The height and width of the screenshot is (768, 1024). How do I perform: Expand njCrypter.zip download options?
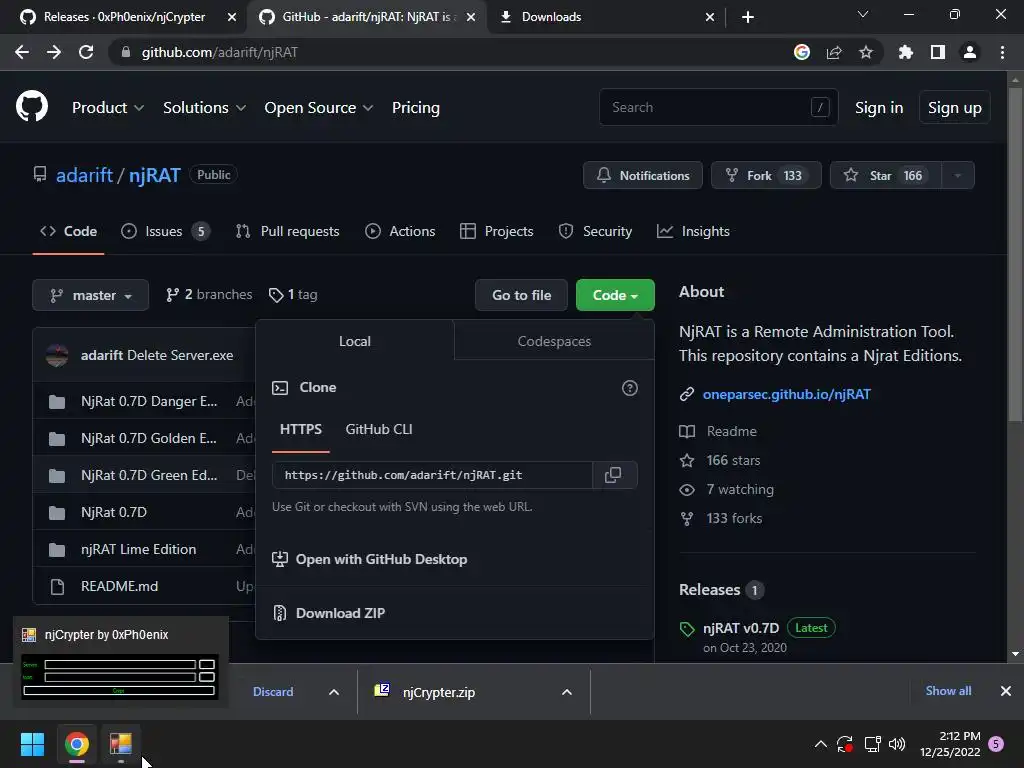(x=567, y=692)
